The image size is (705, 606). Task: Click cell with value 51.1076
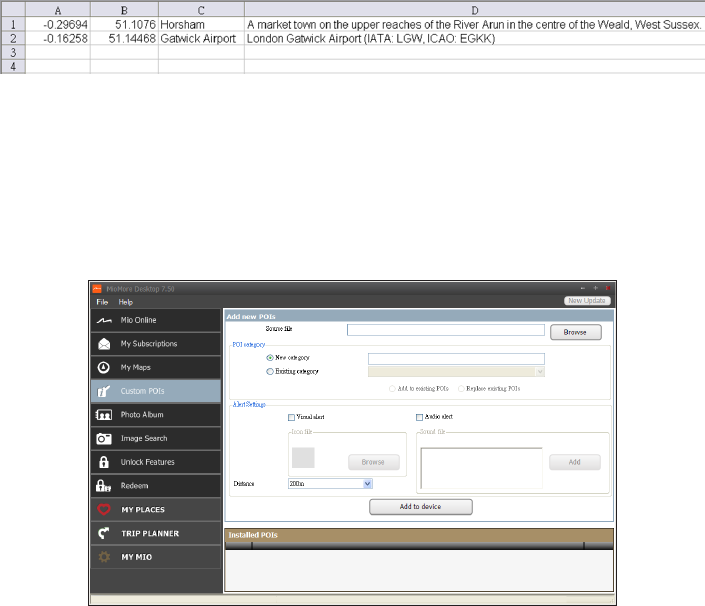[124, 25]
